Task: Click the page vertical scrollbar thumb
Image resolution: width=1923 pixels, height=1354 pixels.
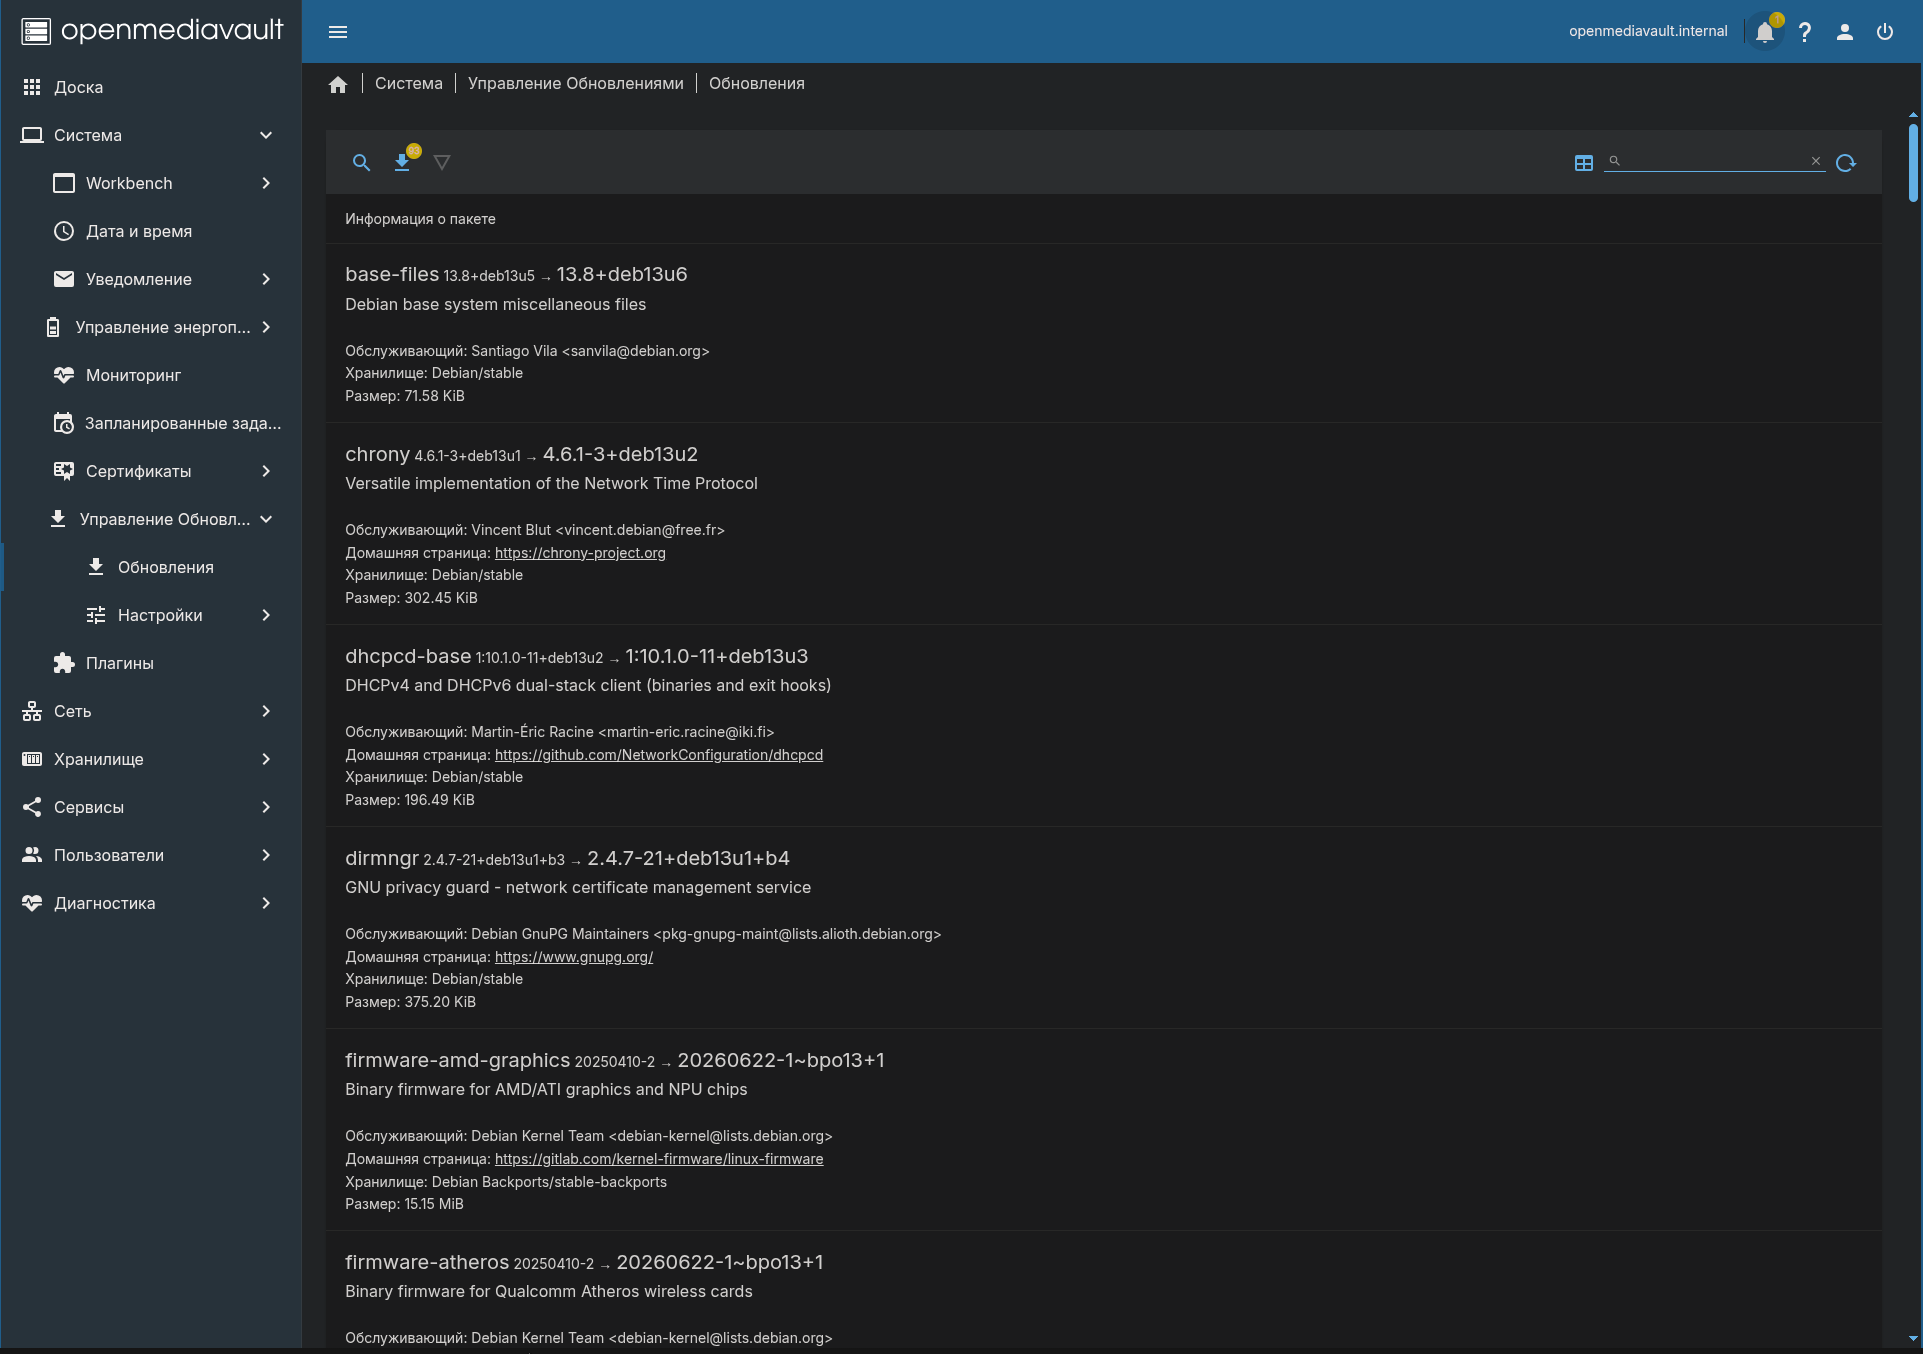Action: [1913, 162]
